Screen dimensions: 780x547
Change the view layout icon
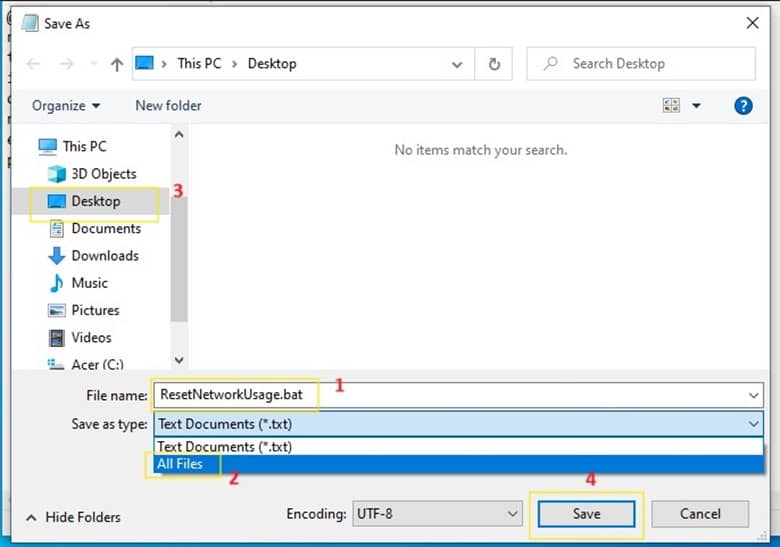tap(671, 105)
